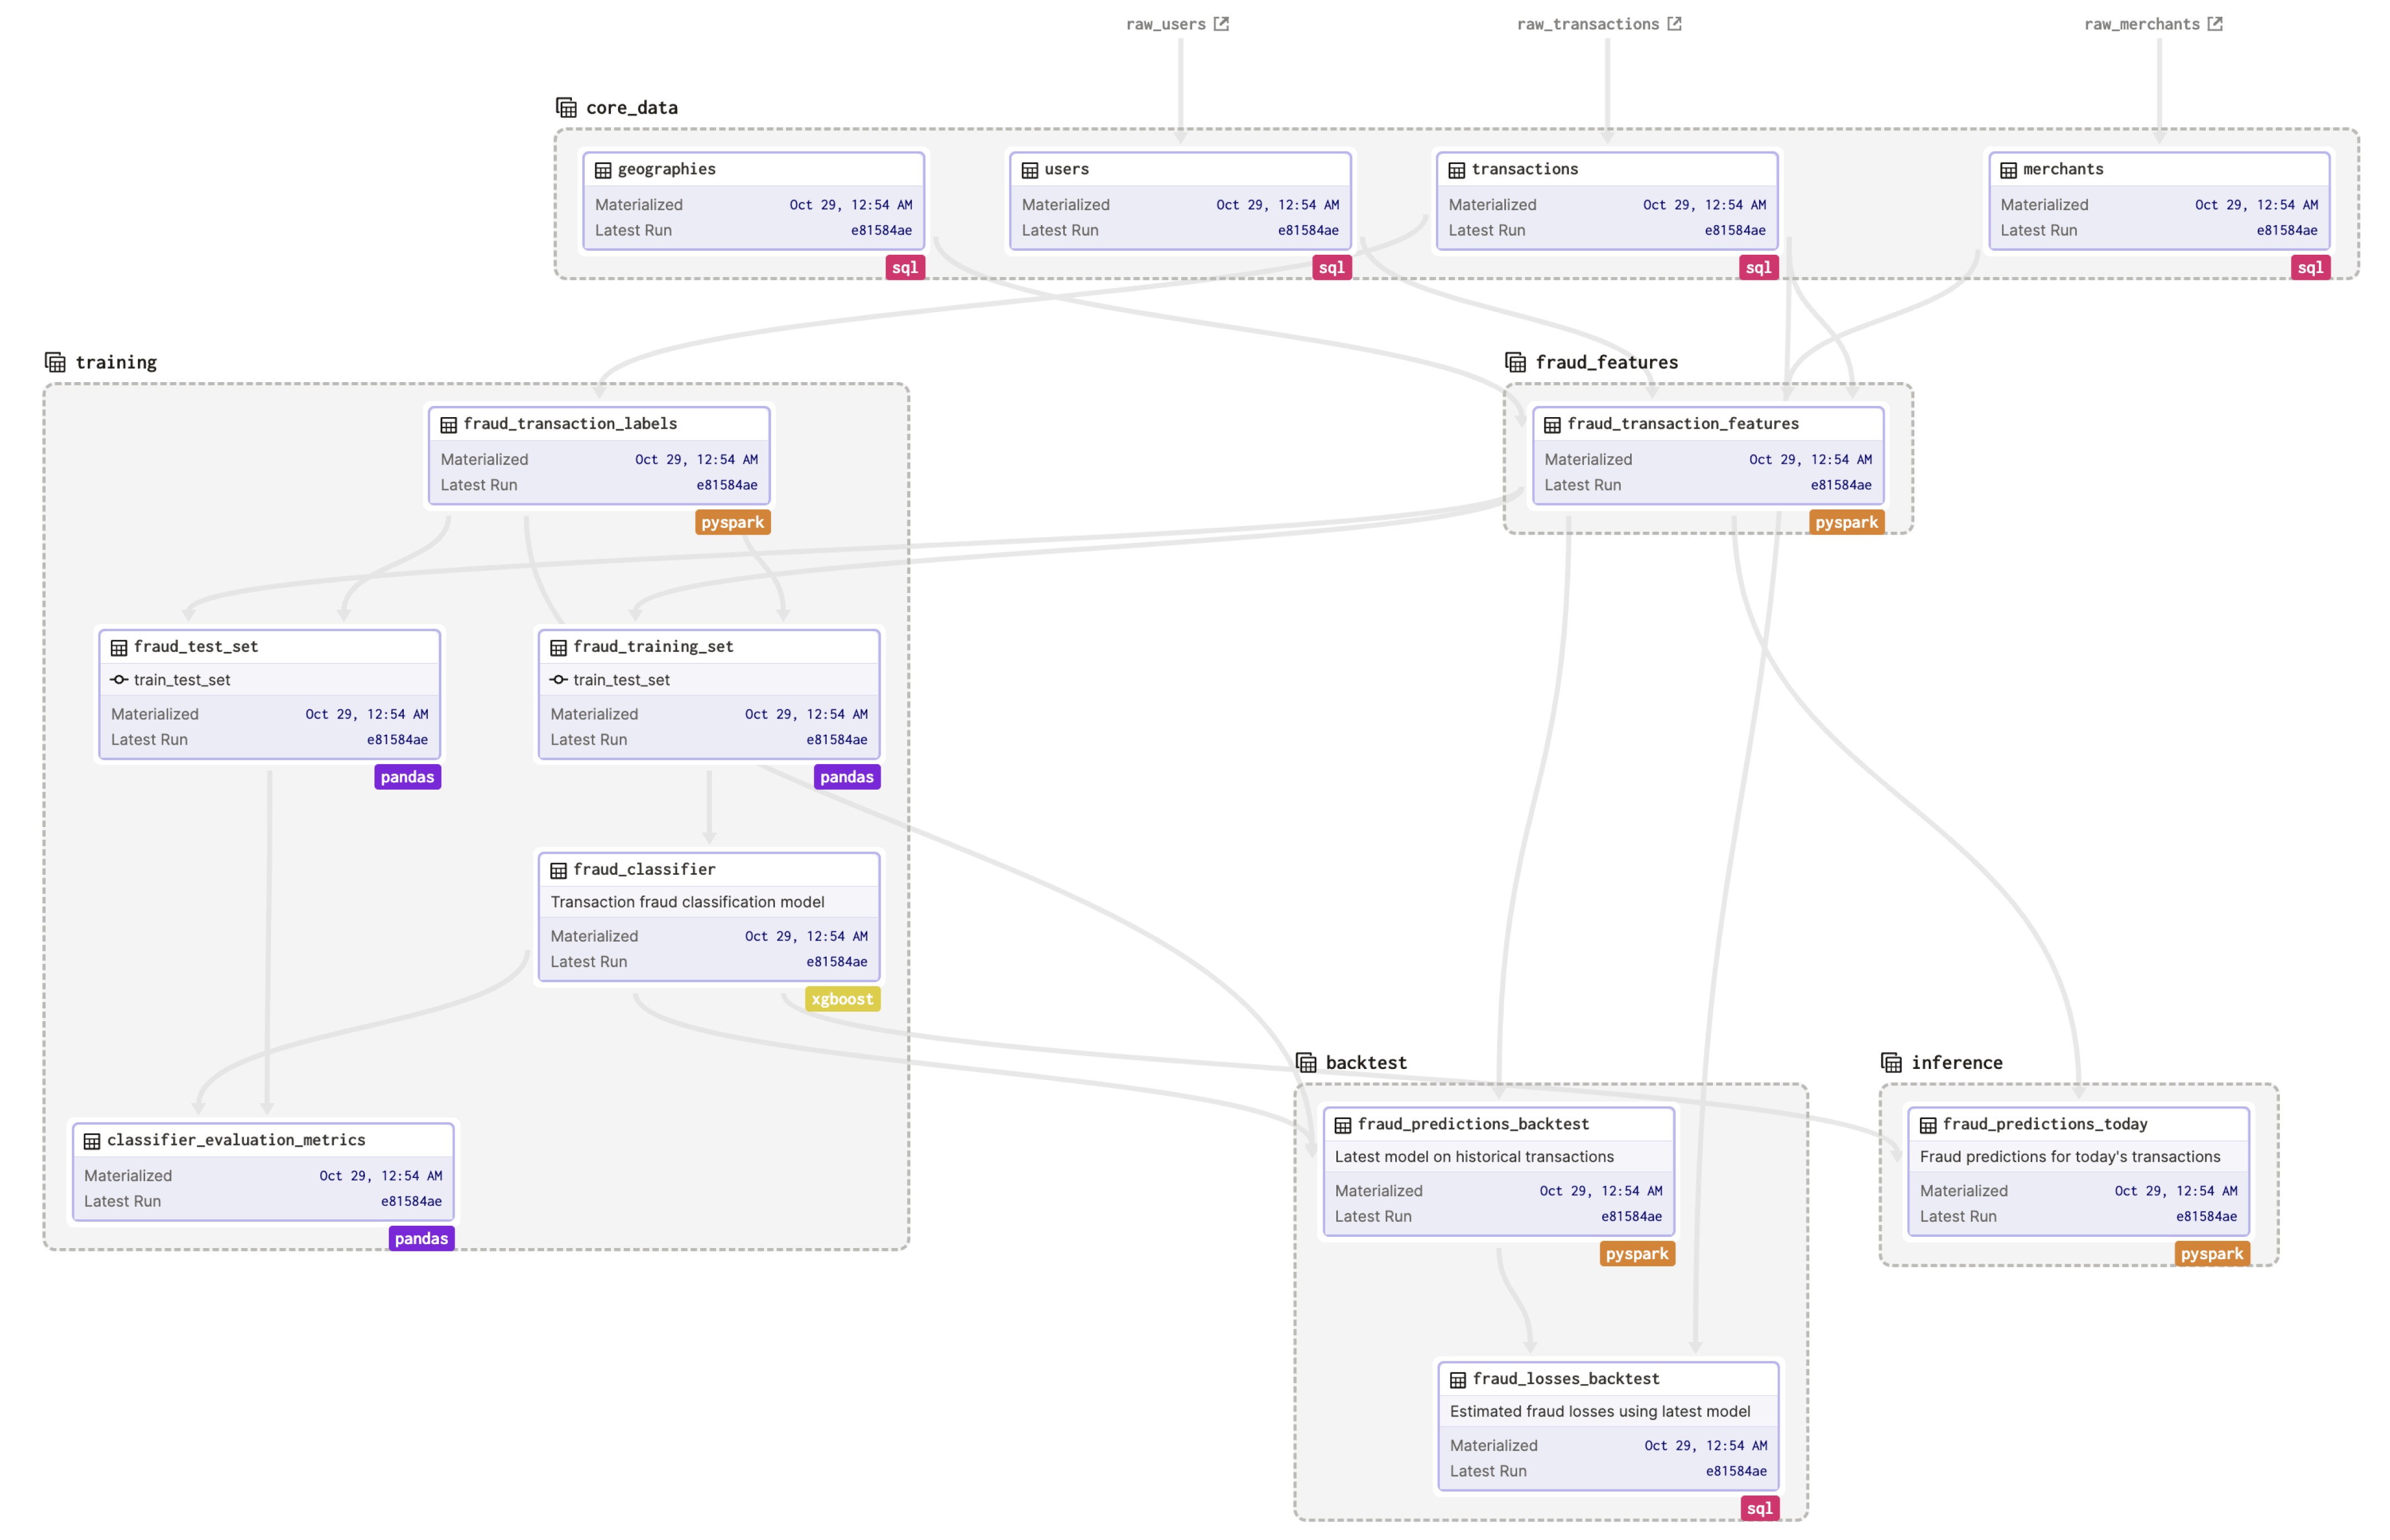Click the fraud_transaction_features table icon
This screenshot has width=2390, height=1540.
(x=1553, y=425)
